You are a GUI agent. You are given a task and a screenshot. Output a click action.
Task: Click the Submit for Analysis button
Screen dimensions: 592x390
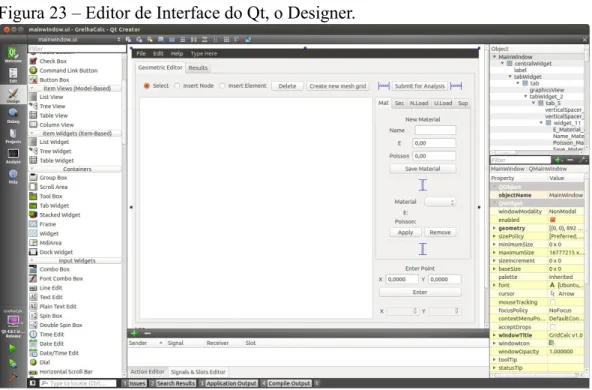pyautogui.click(x=419, y=86)
